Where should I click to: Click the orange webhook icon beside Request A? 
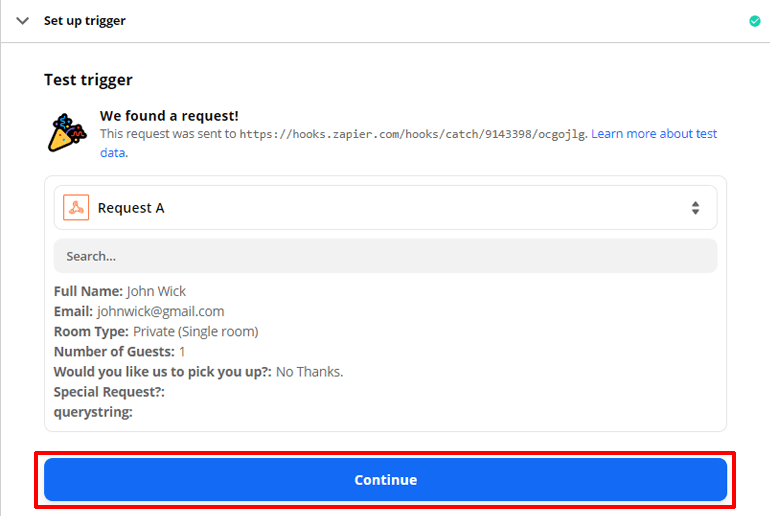tap(76, 207)
